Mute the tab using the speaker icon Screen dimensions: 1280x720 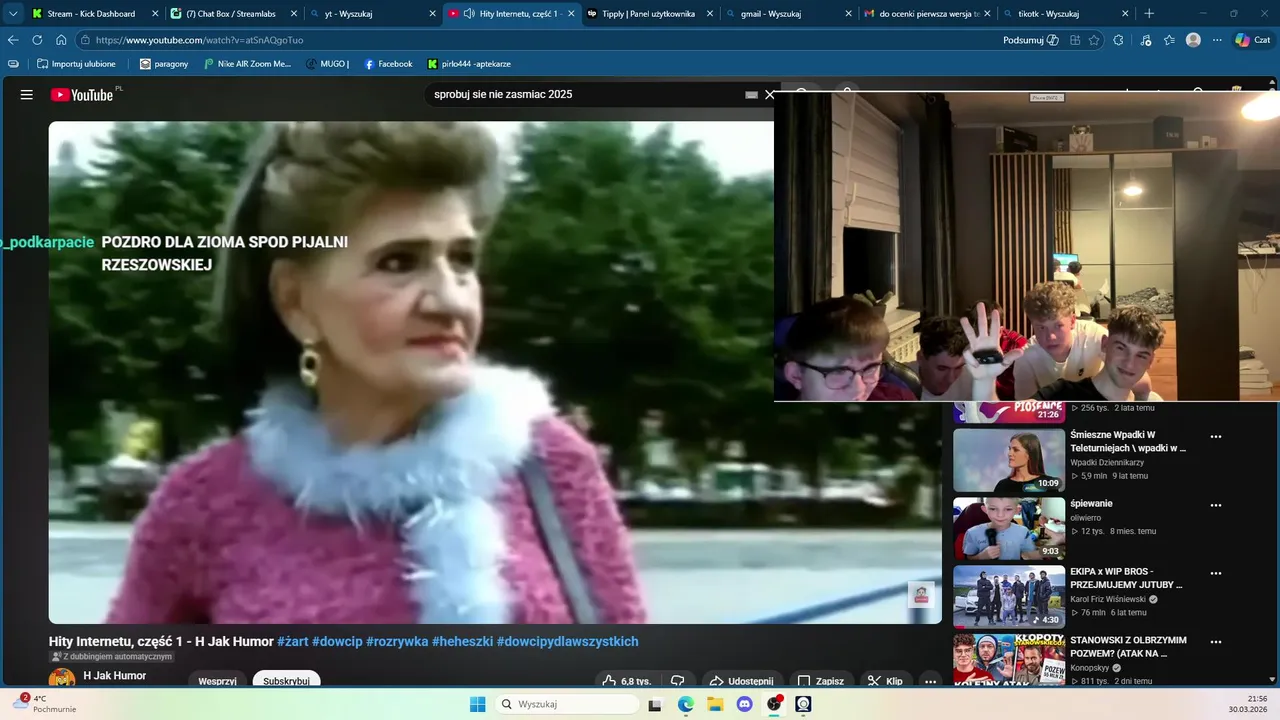click(x=469, y=14)
